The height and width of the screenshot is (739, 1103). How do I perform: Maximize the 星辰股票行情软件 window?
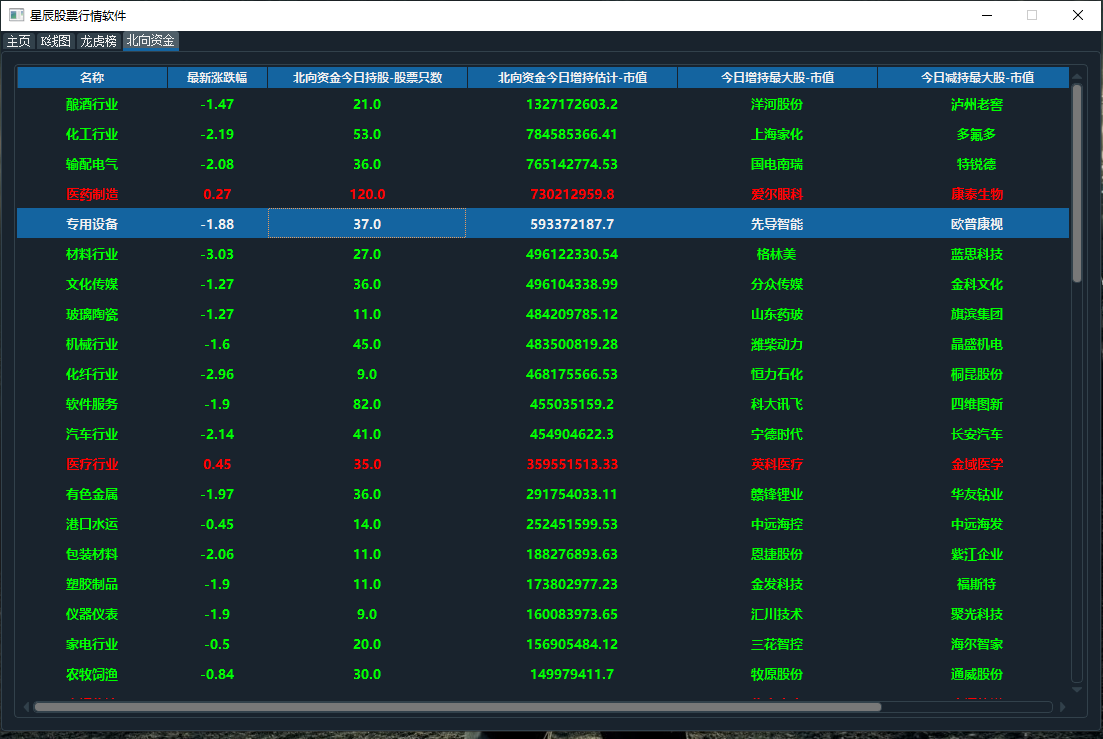tap(1032, 15)
